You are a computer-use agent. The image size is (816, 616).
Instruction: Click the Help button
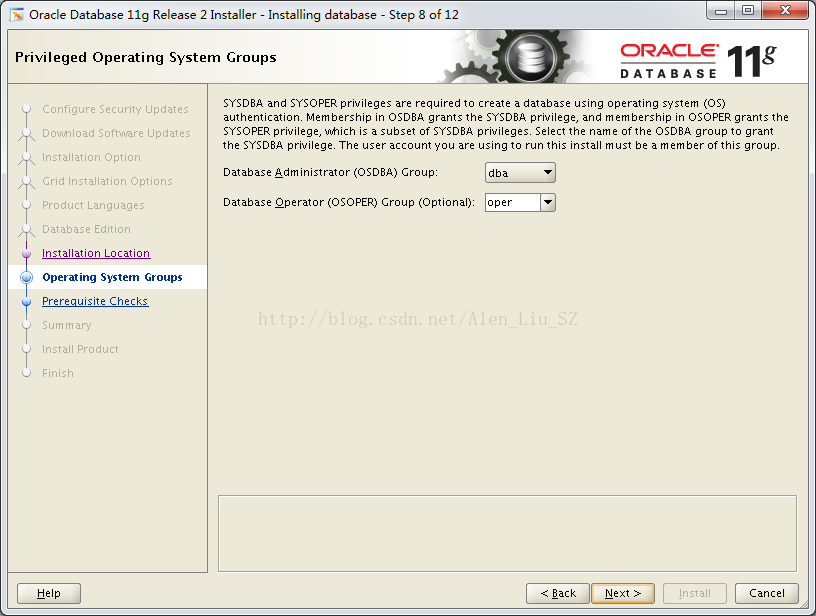[49, 593]
